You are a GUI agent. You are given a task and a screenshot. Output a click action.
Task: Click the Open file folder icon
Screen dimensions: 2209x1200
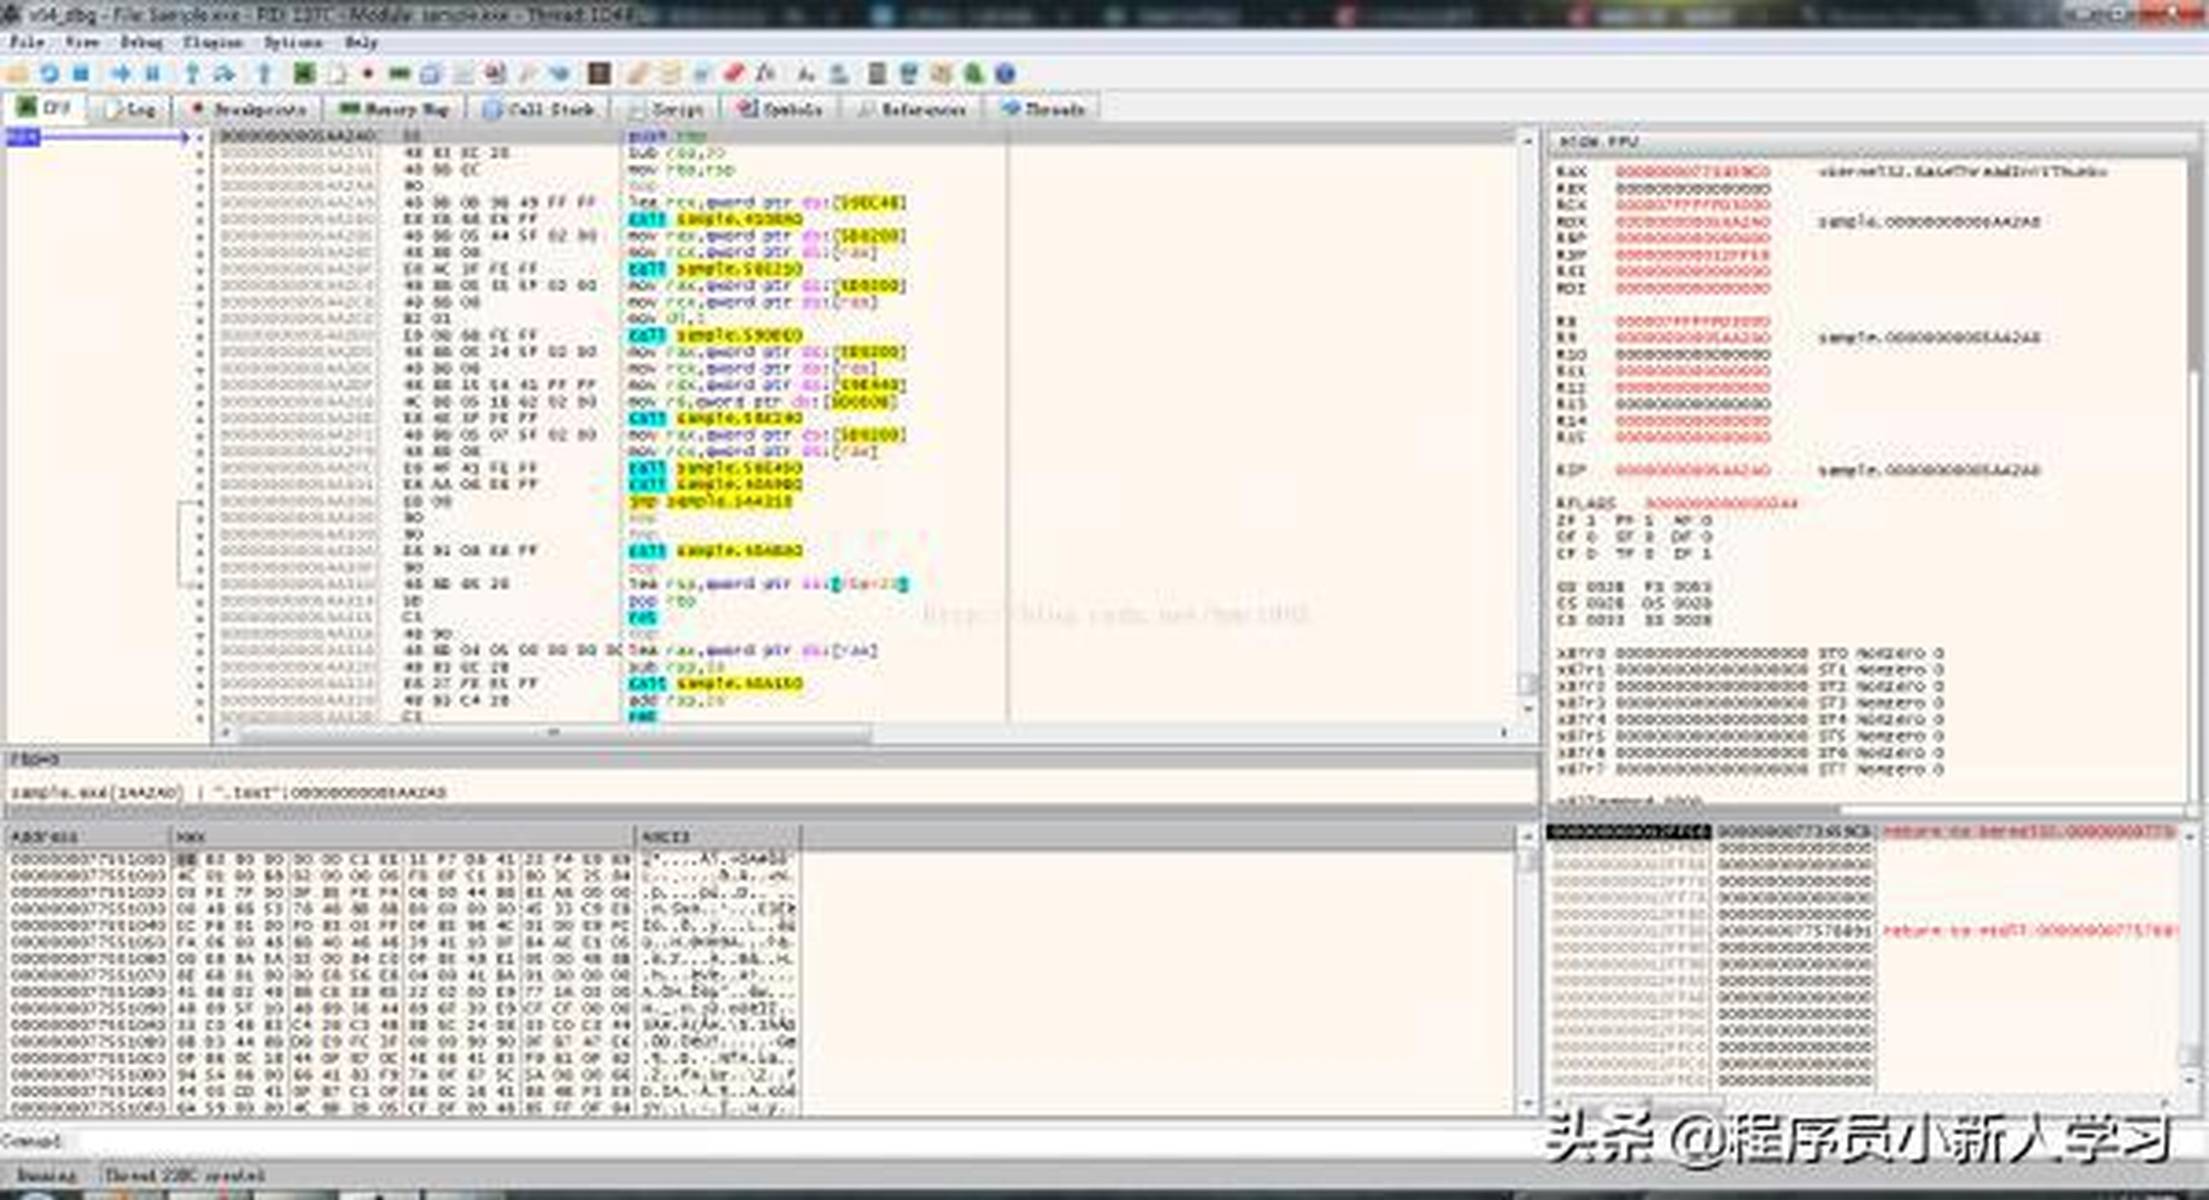(x=17, y=73)
